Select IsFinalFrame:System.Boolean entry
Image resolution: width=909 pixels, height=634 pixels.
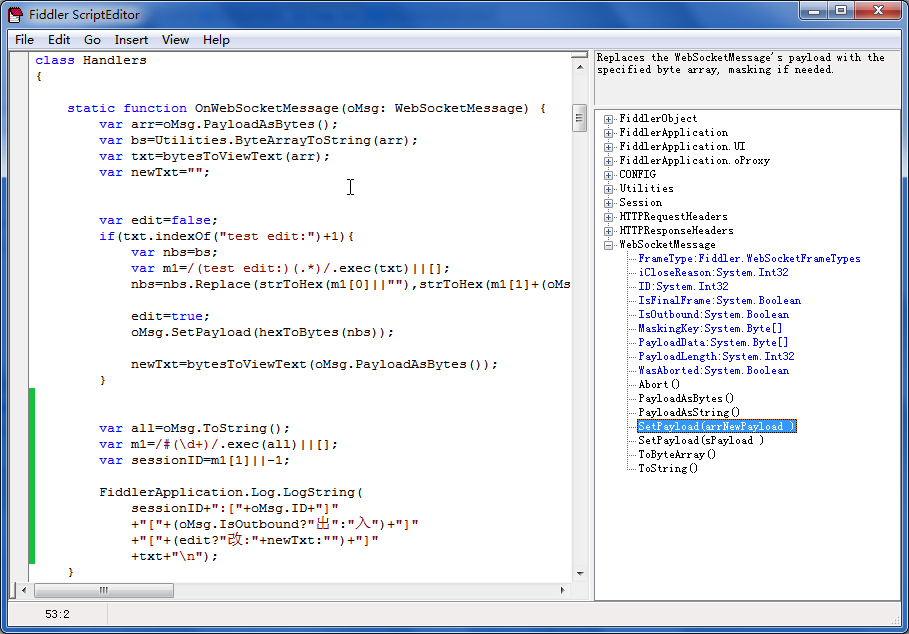[x=719, y=300]
